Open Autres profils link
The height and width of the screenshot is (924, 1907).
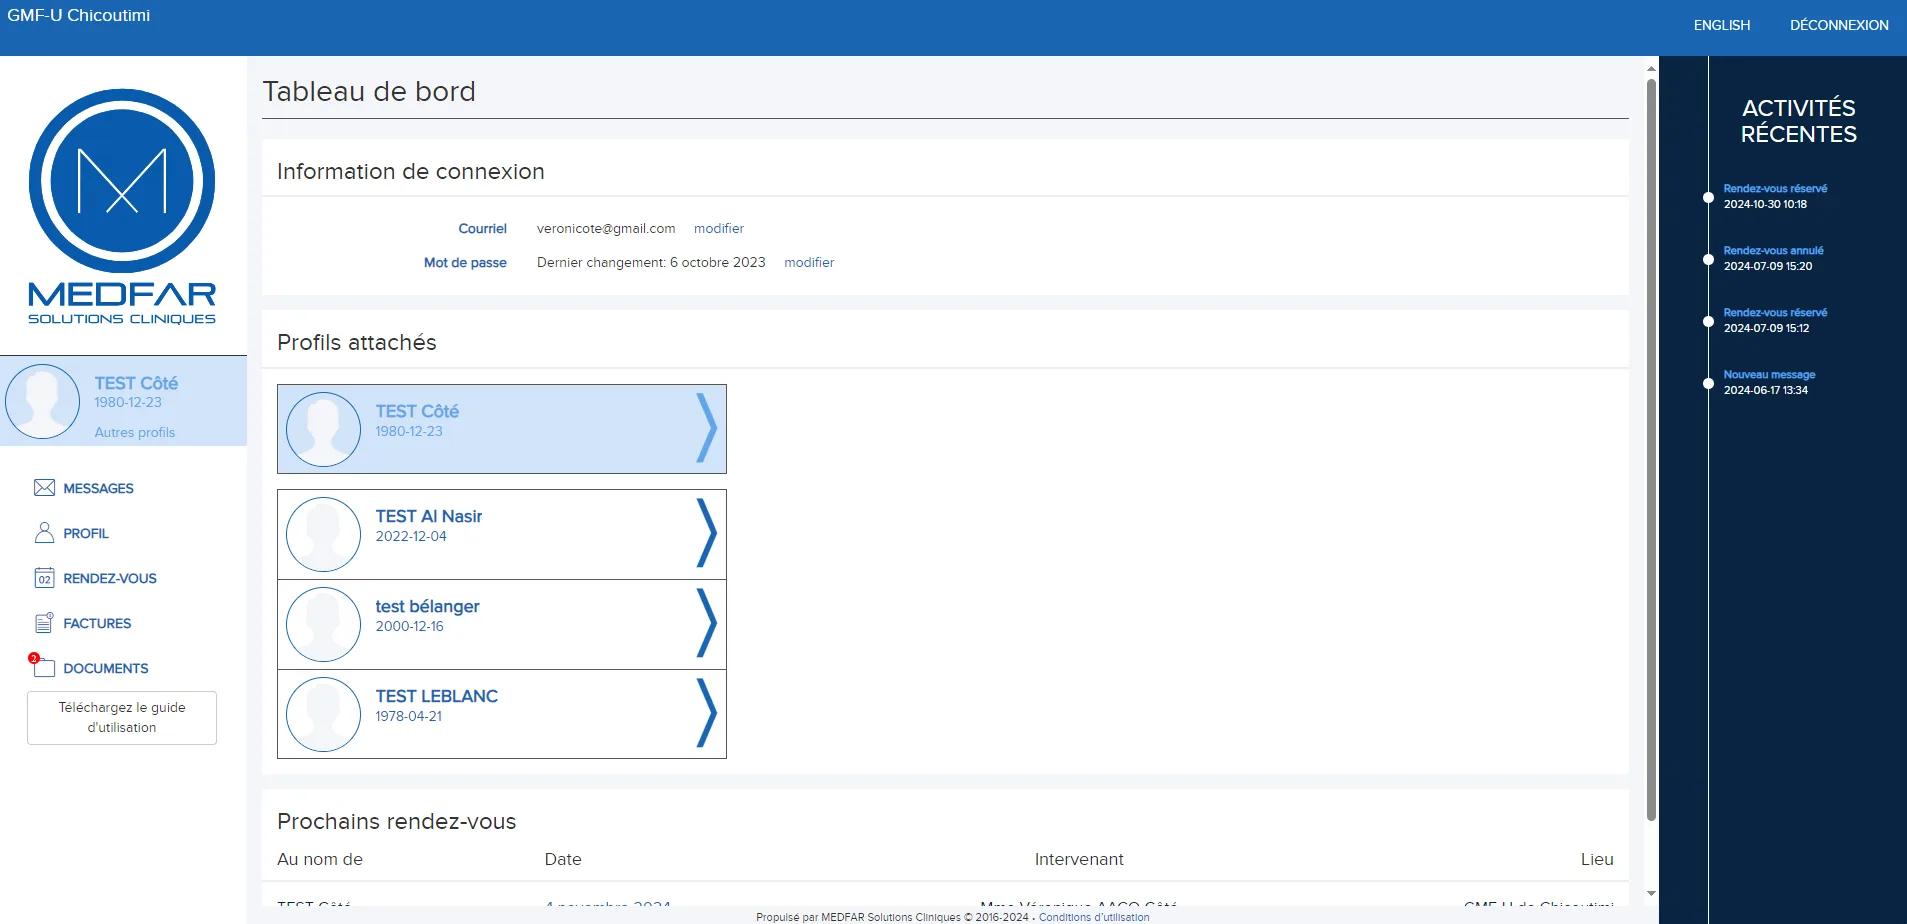[135, 432]
